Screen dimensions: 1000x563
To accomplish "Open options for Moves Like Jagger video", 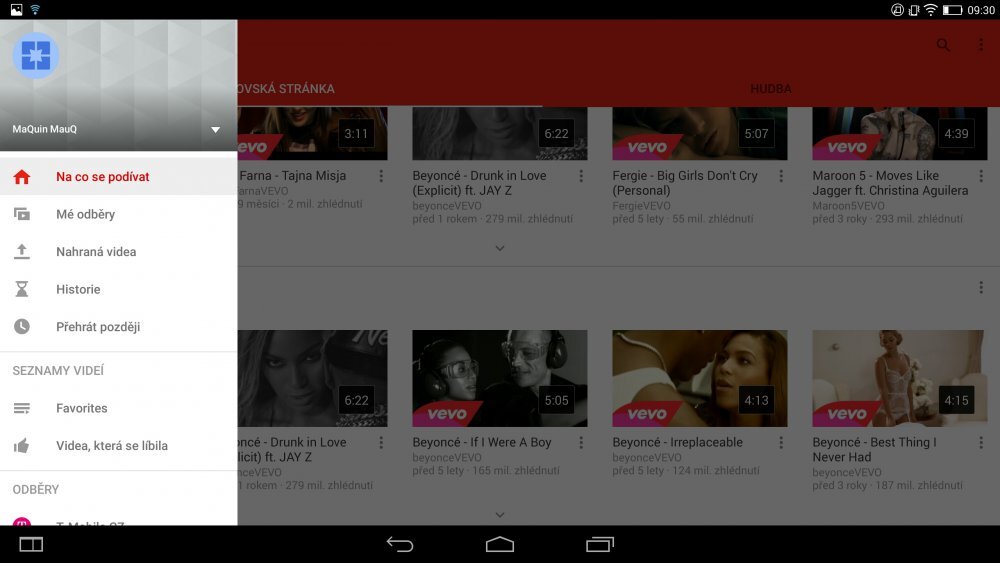I will (x=981, y=176).
